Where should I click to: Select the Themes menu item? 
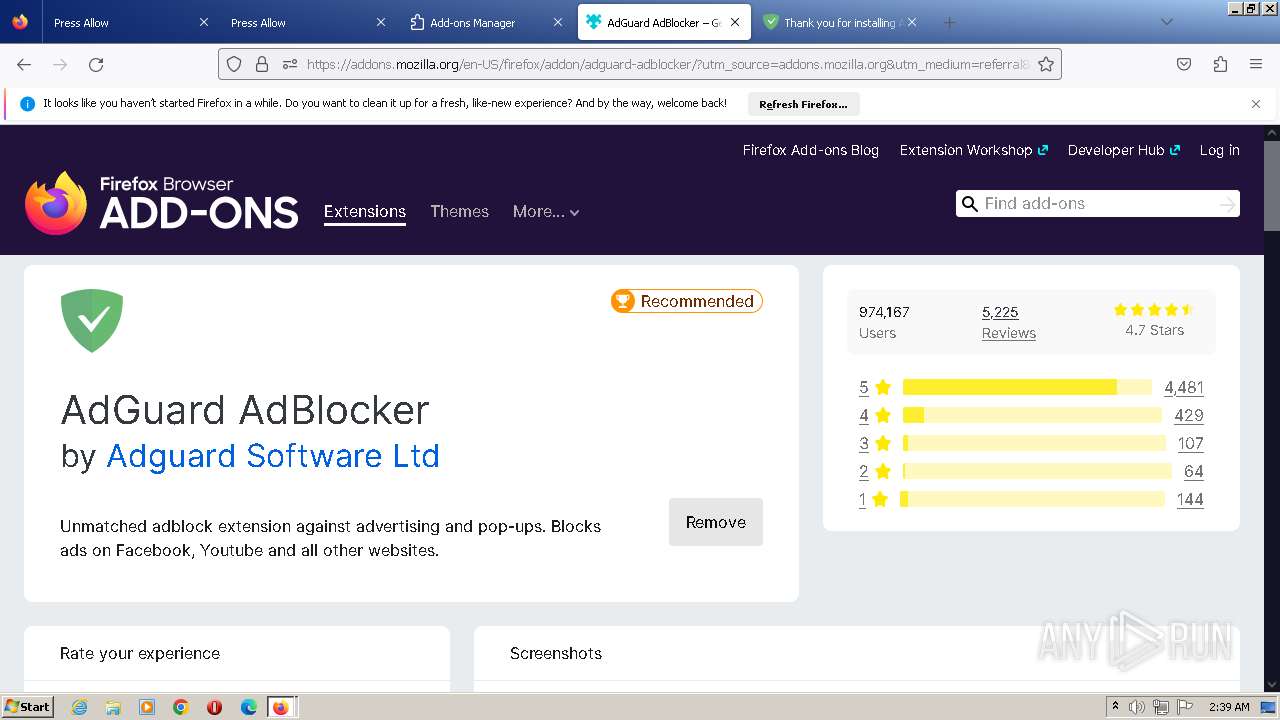[459, 211]
